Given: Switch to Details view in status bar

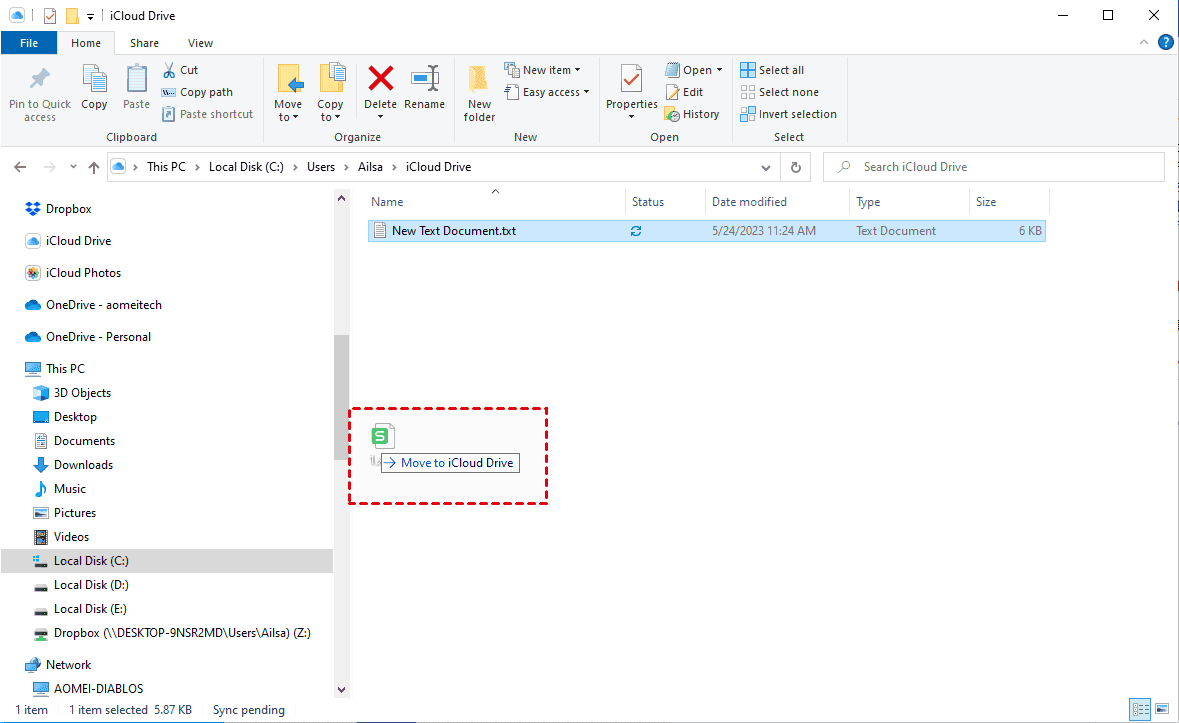Looking at the screenshot, I should (x=1141, y=709).
